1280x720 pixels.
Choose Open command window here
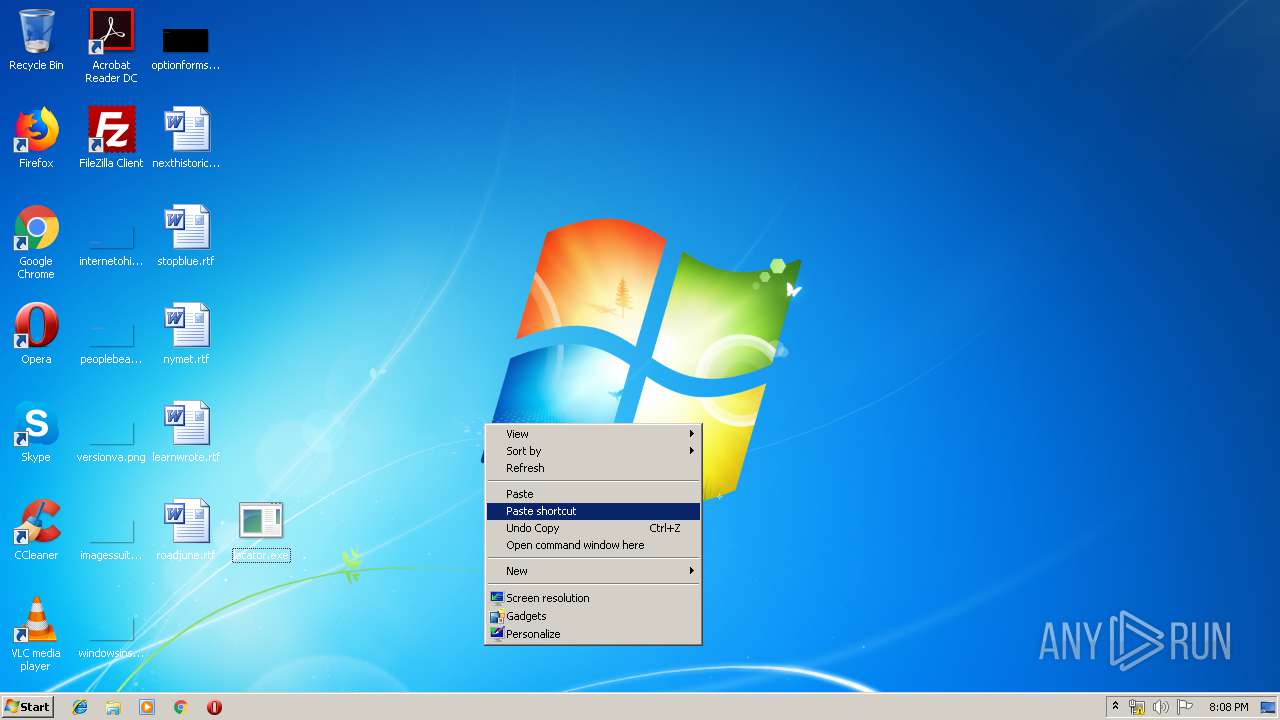click(x=593, y=545)
